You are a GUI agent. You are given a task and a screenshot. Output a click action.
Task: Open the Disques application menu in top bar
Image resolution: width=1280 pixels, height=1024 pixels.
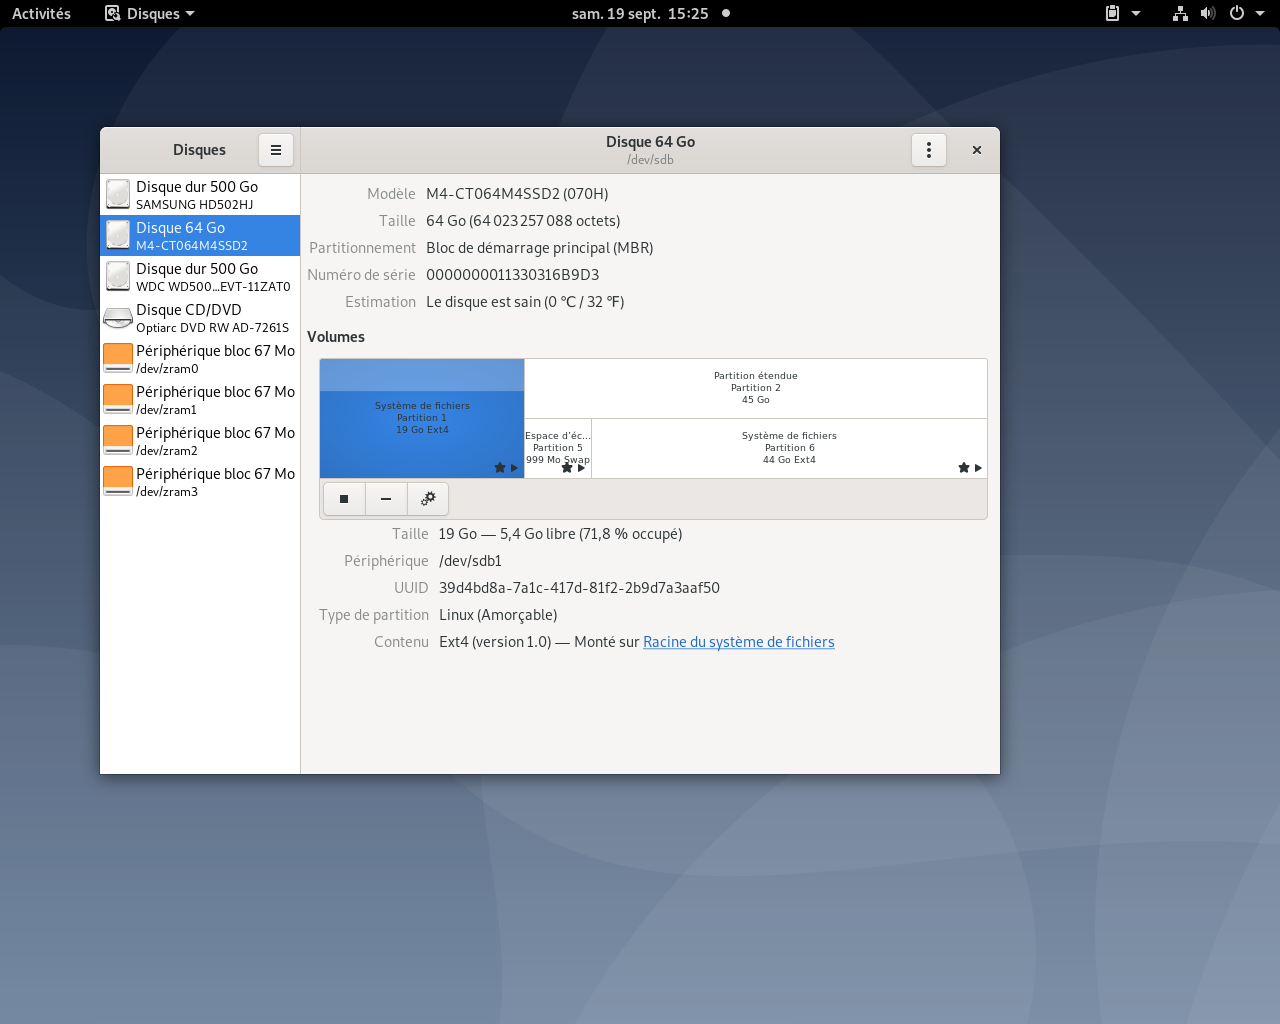pyautogui.click(x=150, y=13)
